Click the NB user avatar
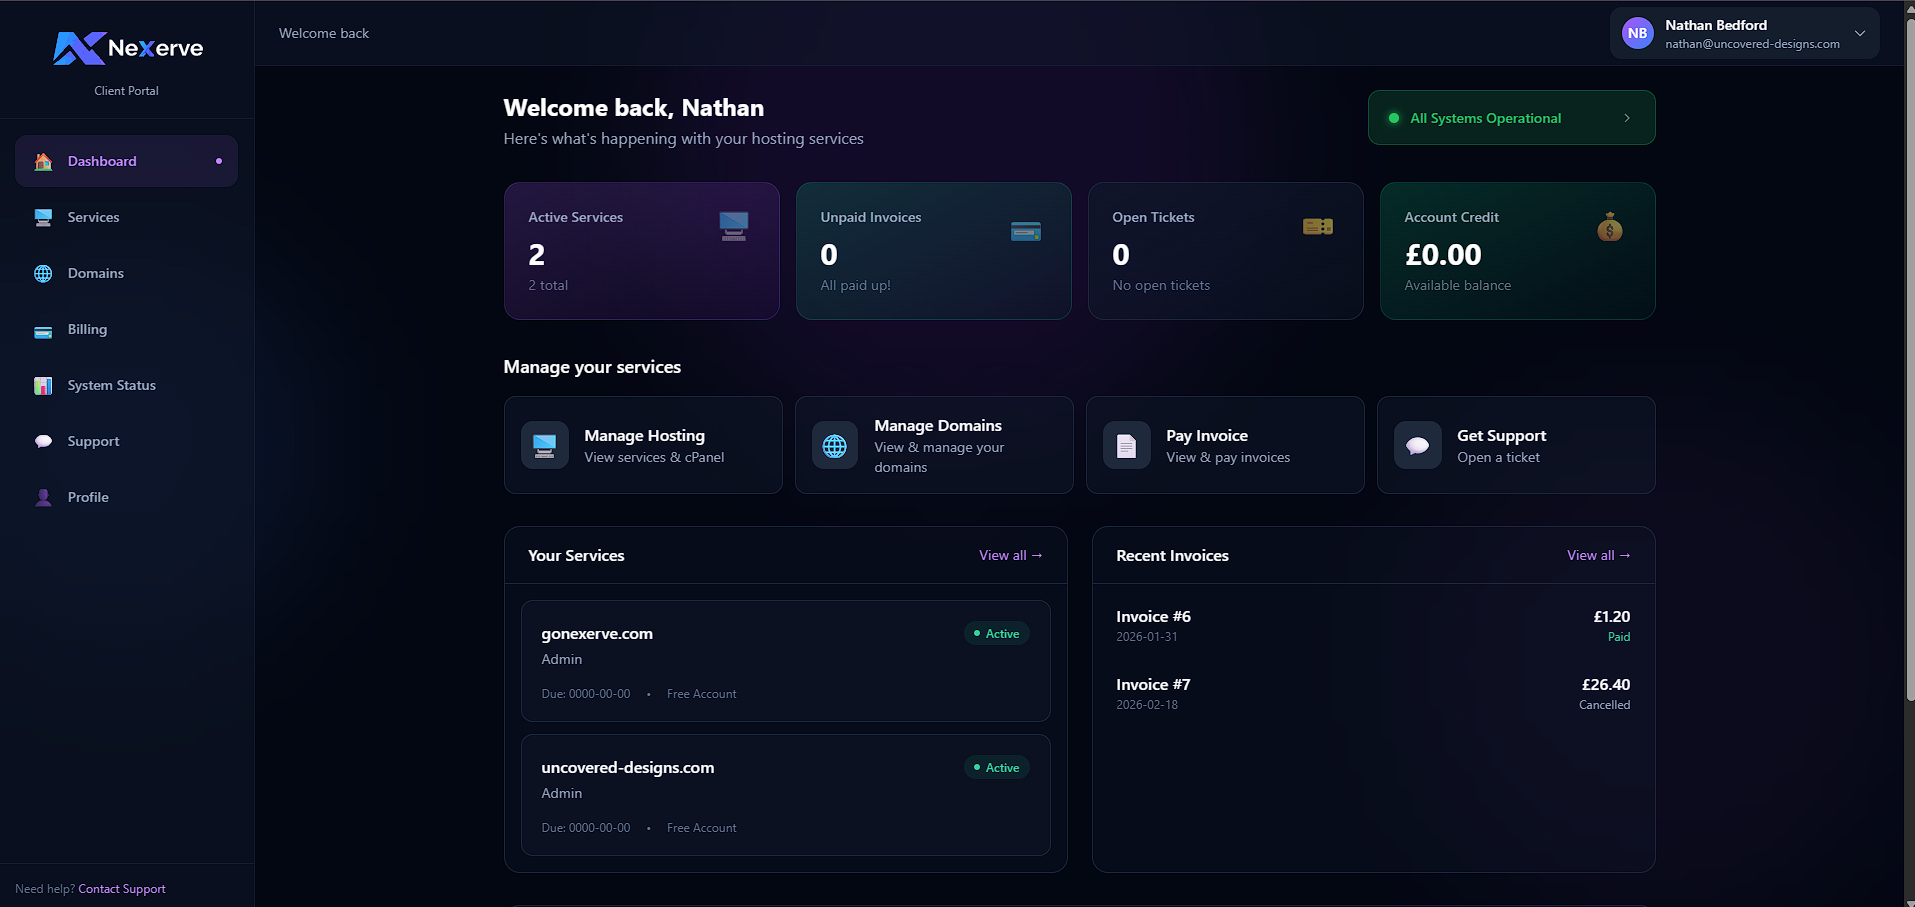 point(1637,33)
